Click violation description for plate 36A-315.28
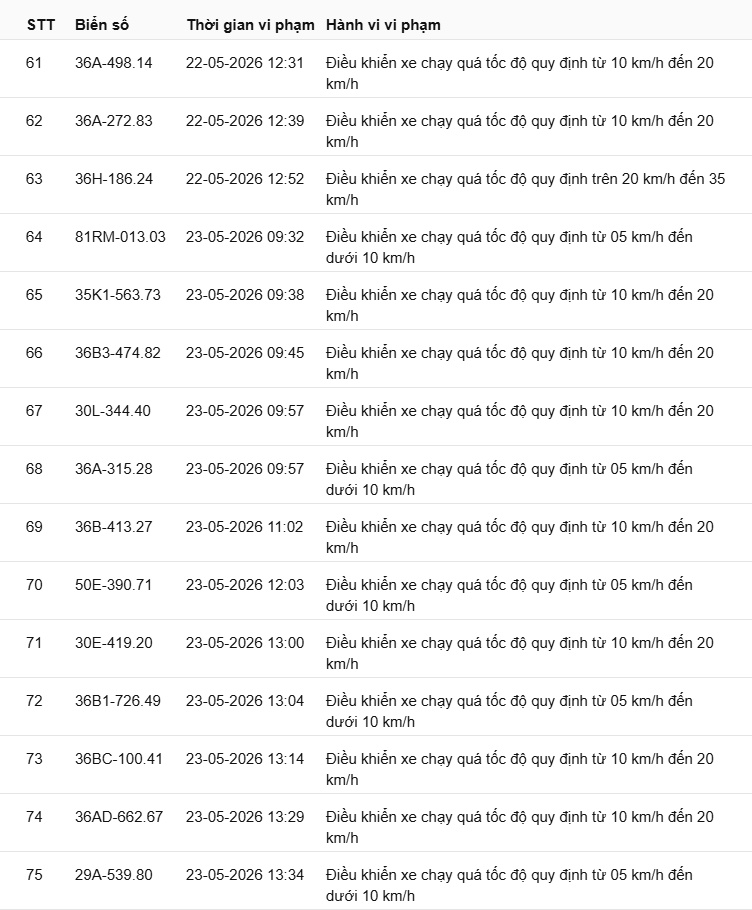Screen dimensions: 752x910 click(509, 479)
